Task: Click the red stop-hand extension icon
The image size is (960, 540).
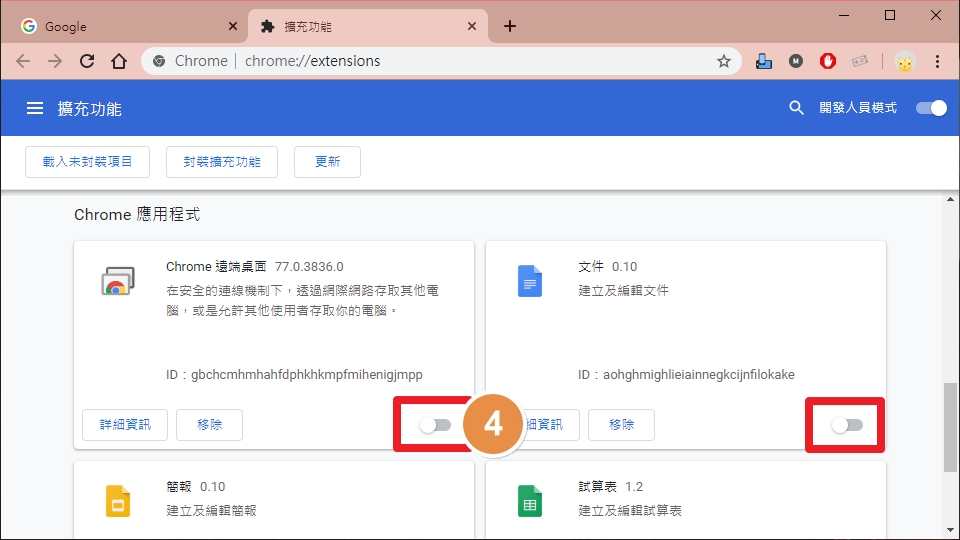Action: click(x=828, y=61)
